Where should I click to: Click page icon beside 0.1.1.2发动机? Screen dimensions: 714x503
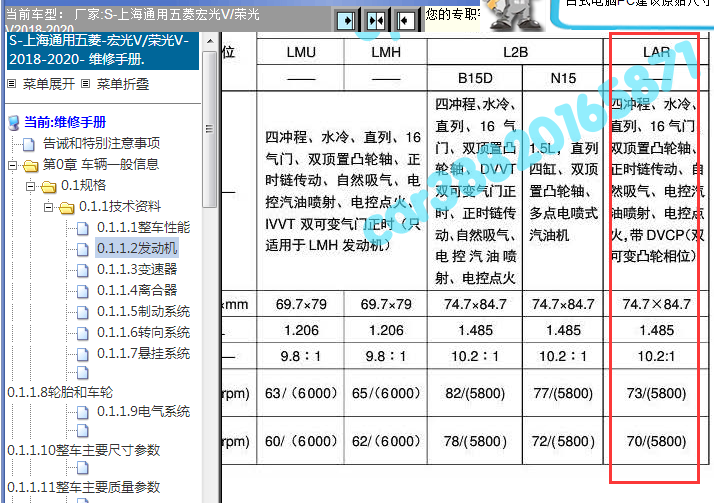pyautogui.click(x=82, y=249)
